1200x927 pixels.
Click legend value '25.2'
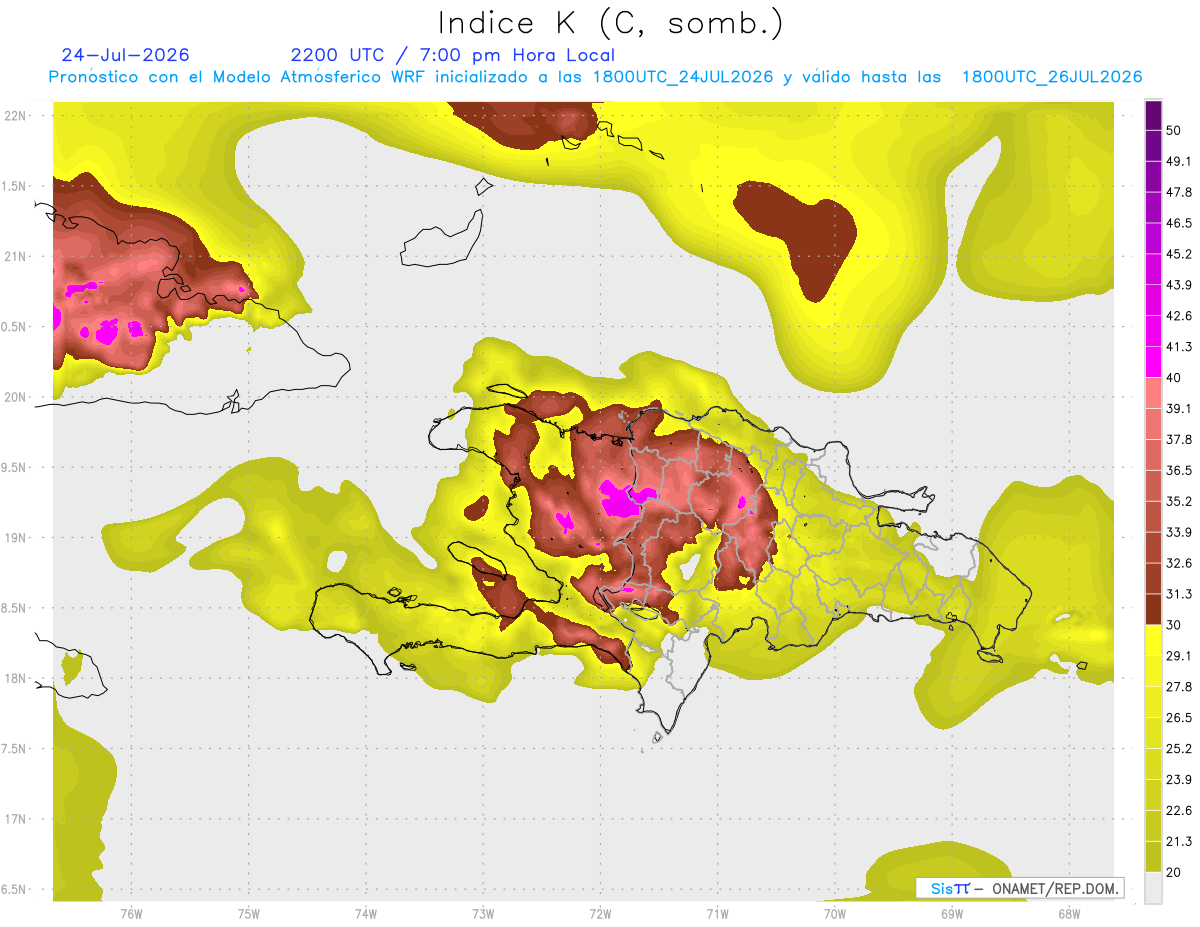(1177, 748)
